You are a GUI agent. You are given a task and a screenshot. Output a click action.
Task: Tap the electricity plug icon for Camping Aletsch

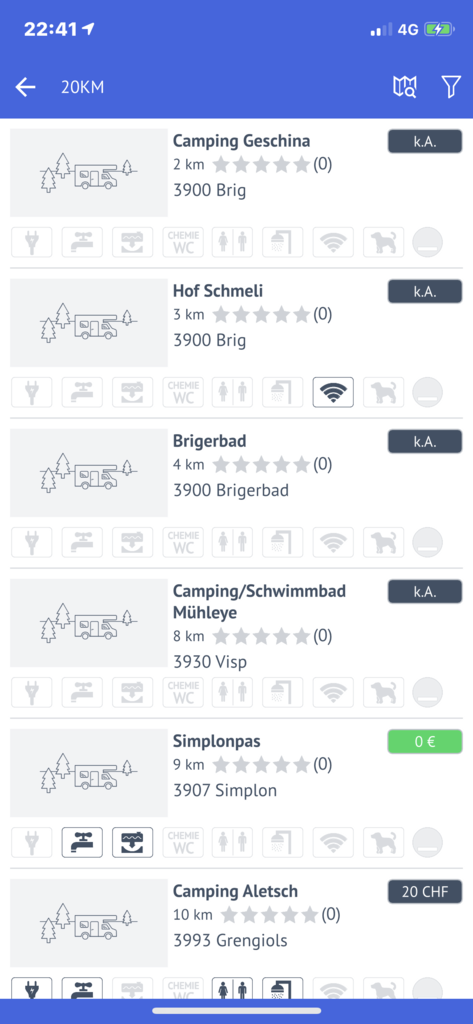(32, 987)
